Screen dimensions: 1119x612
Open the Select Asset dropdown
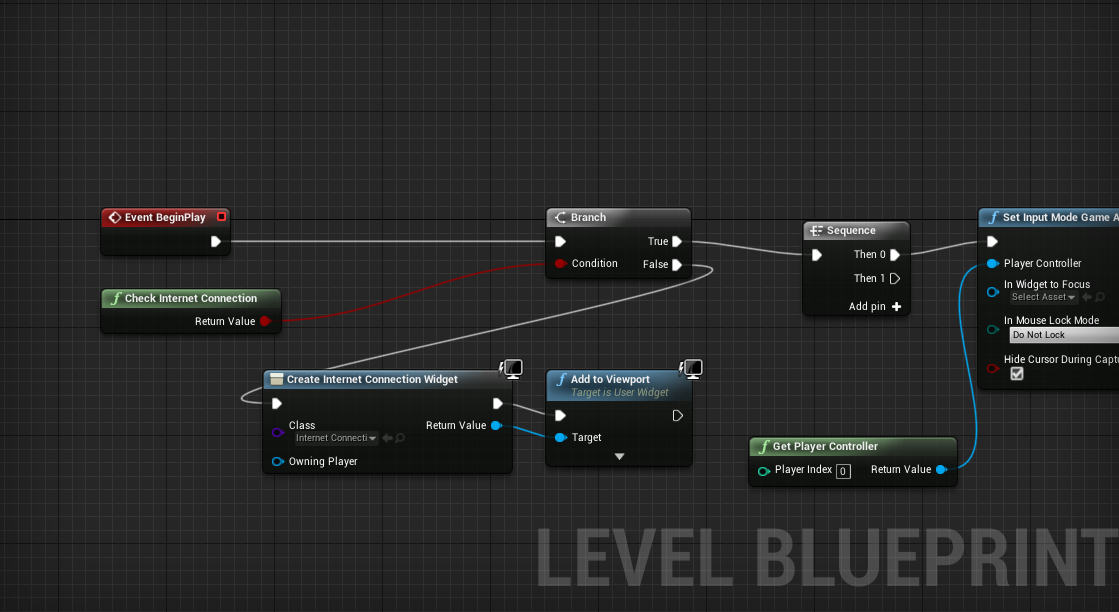[1043, 297]
